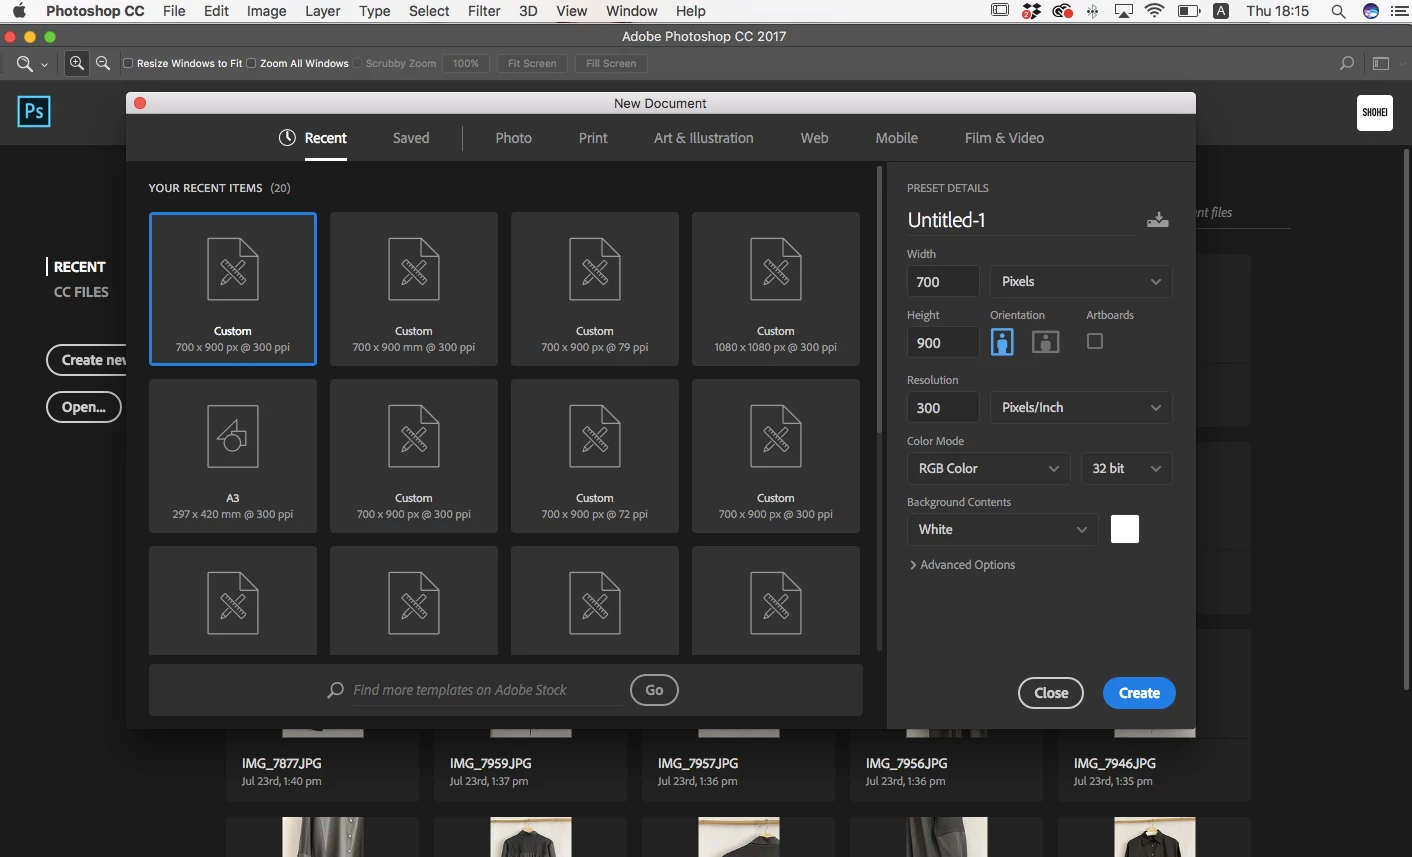Click the white background color swatch

pos(1125,530)
